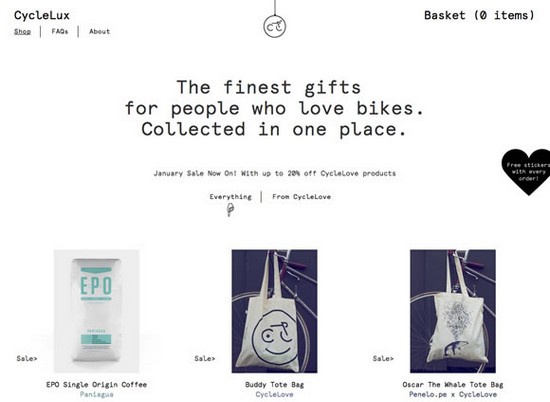
Task: Select the Everything filter
Action: pos(230,197)
